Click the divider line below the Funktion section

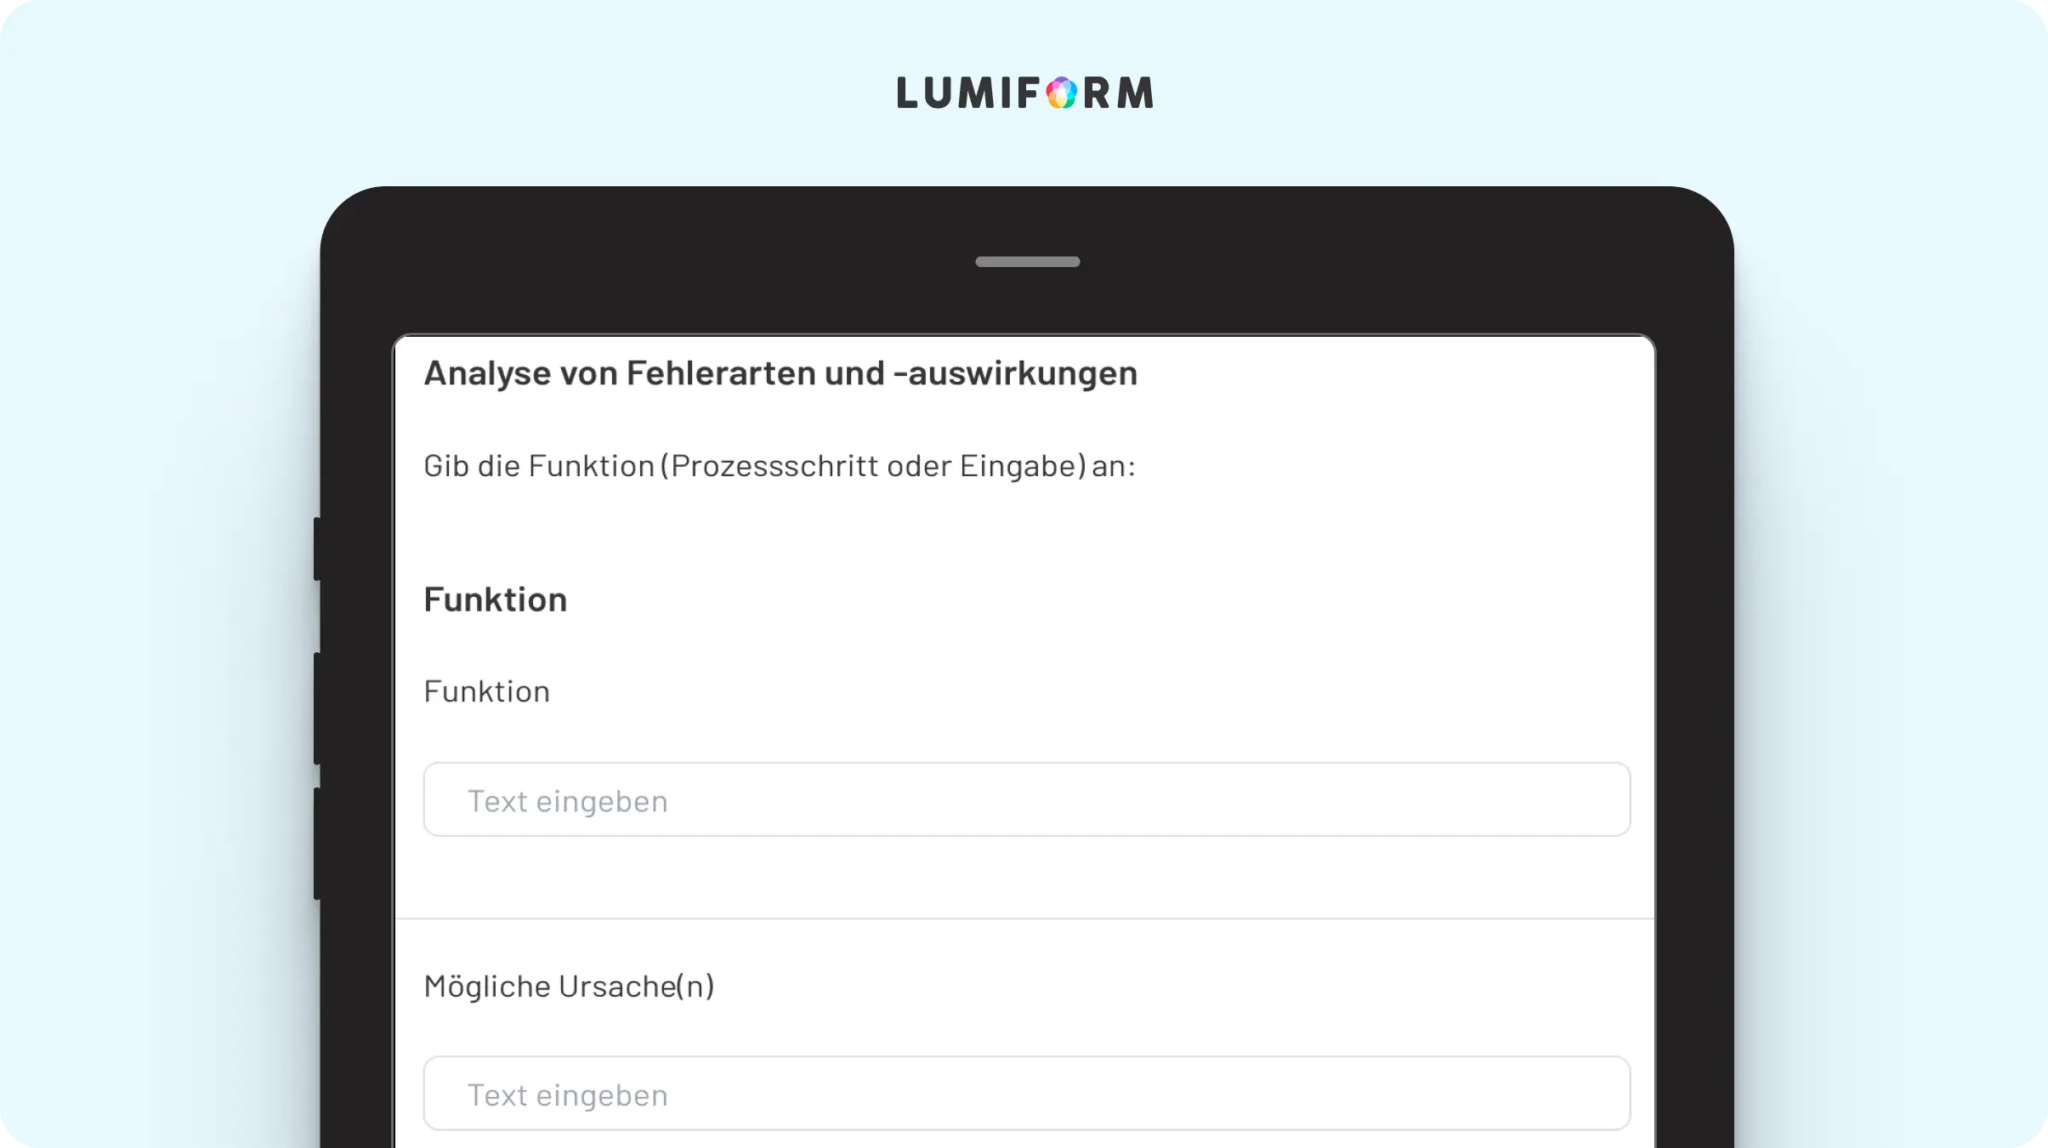point(1025,918)
